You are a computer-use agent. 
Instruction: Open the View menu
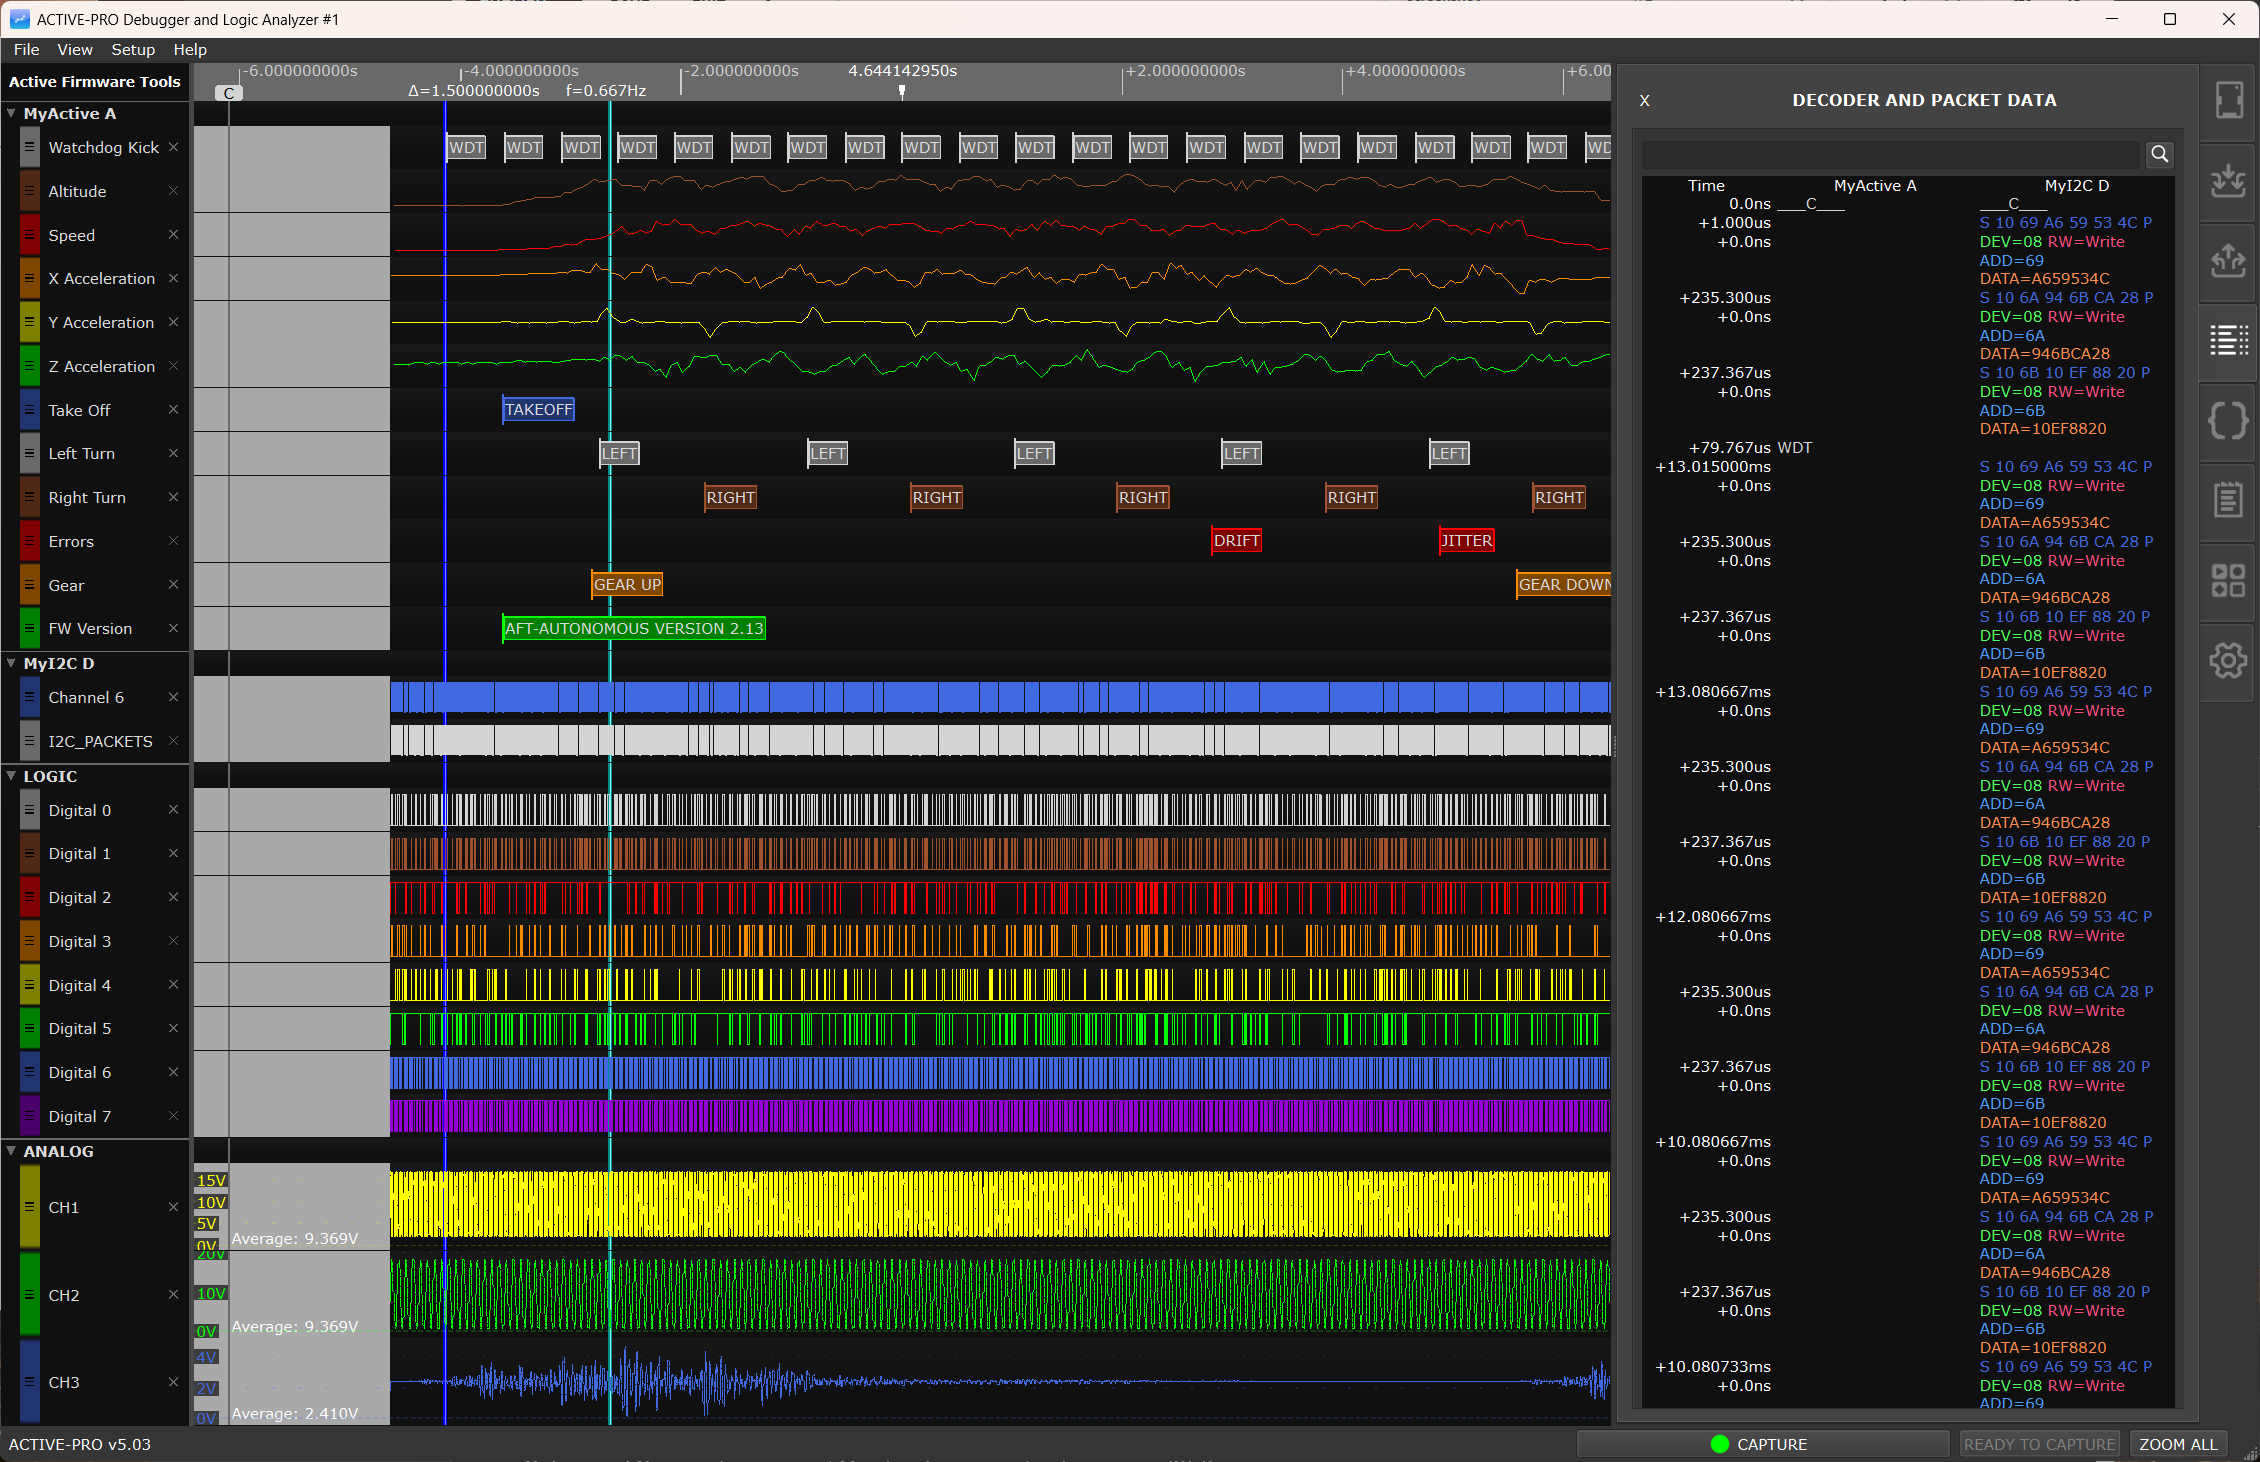coord(75,49)
